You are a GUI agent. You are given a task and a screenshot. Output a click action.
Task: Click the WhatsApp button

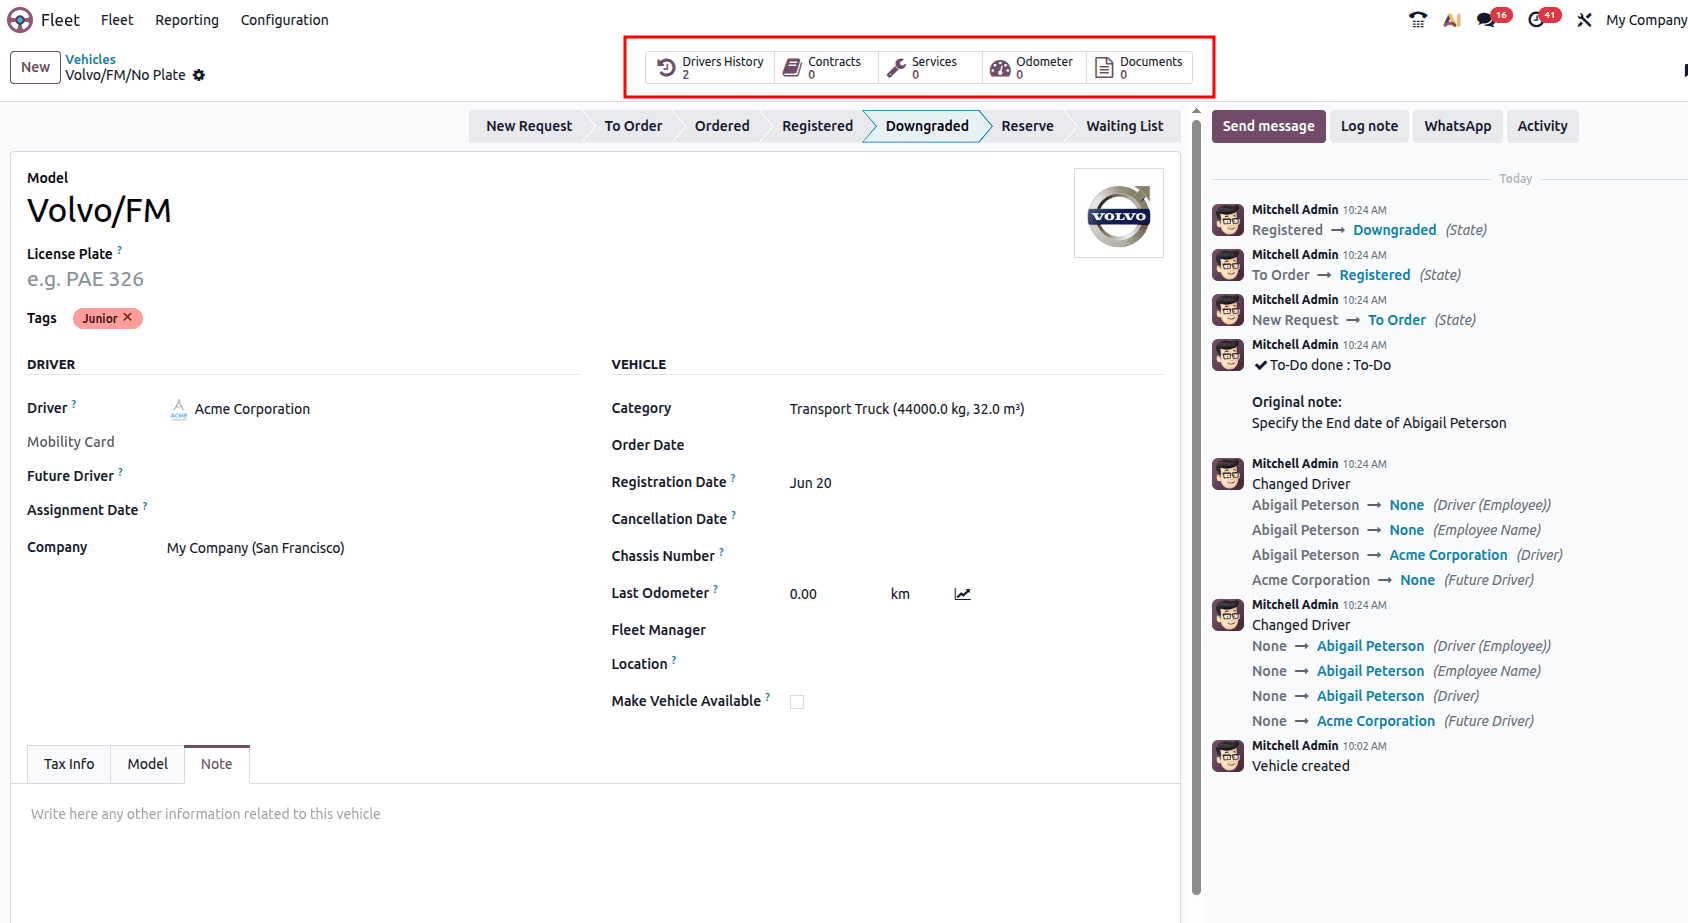coord(1457,126)
